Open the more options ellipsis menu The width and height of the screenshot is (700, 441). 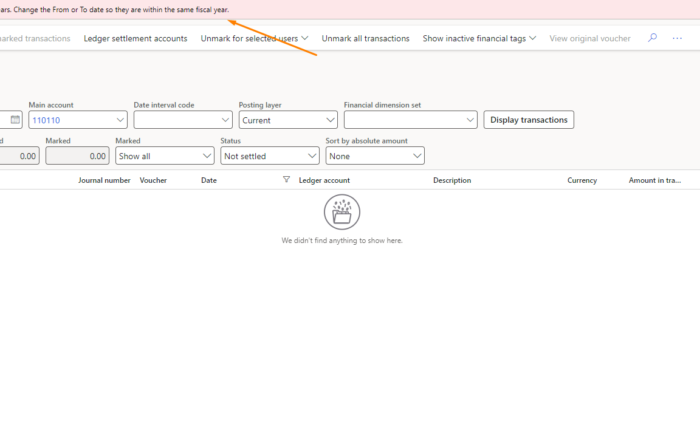677,38
